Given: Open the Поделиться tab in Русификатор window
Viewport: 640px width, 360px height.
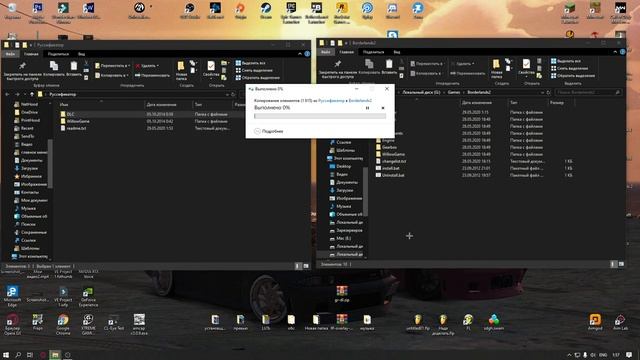Looking at the screenshot, I should click(x=58, y=54).
